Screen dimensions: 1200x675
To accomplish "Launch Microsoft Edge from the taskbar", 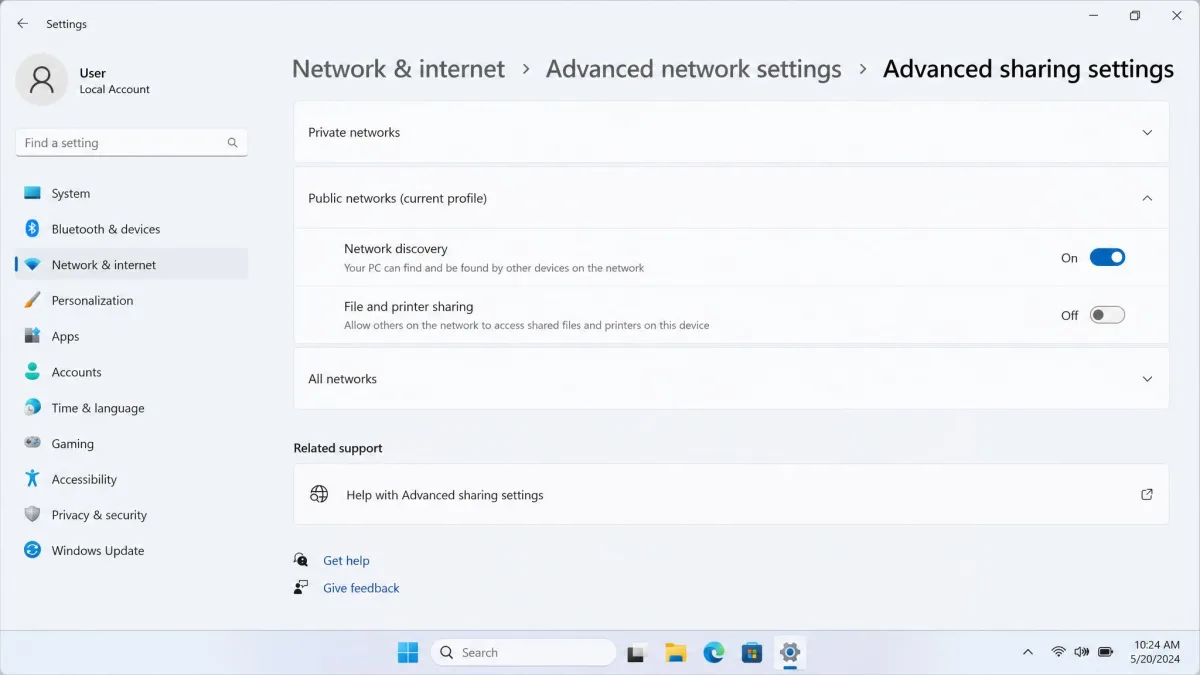I will [713, 652].
